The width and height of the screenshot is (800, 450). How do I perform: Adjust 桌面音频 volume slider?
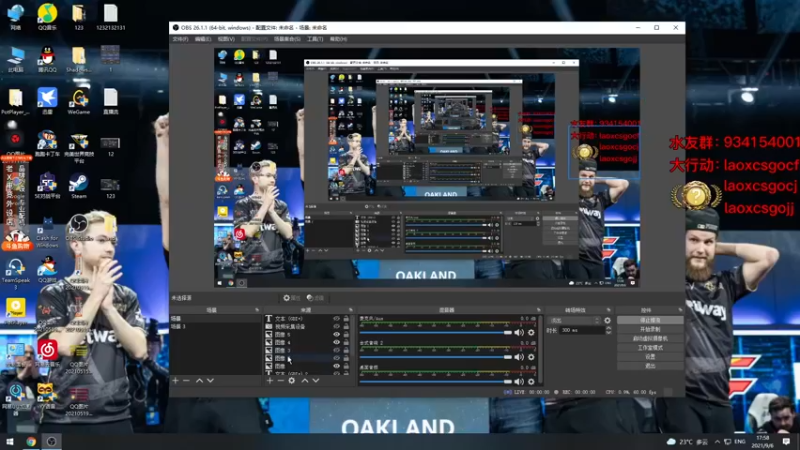point(436,381)
